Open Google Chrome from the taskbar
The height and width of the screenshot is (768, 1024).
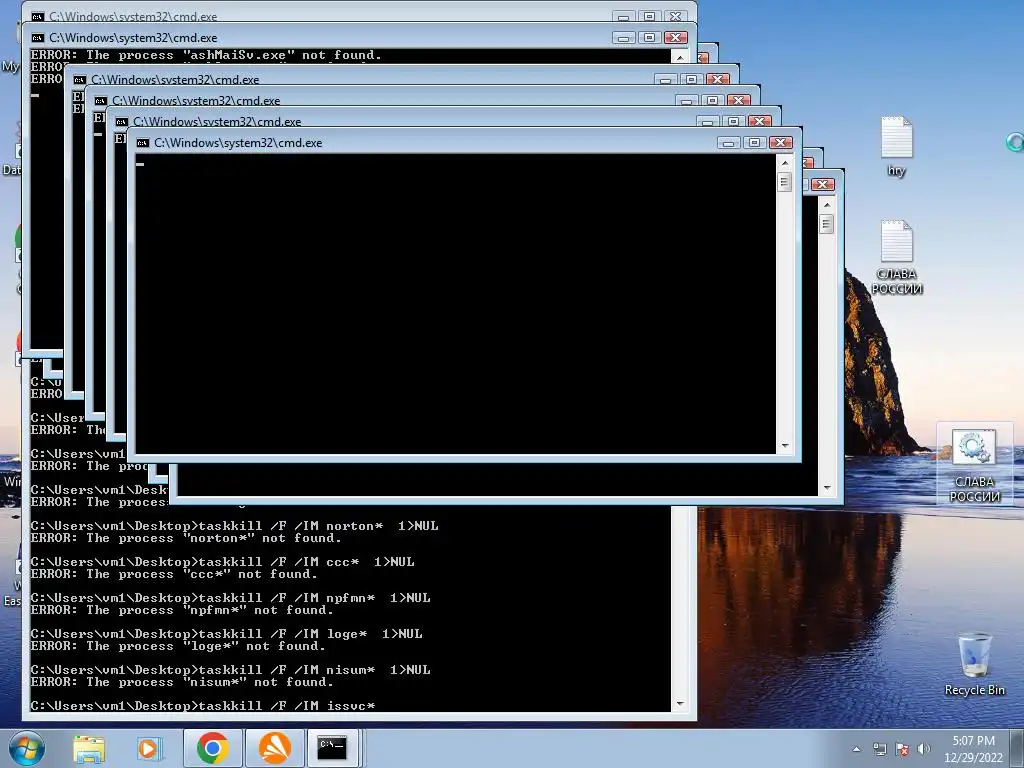(212, 748)
